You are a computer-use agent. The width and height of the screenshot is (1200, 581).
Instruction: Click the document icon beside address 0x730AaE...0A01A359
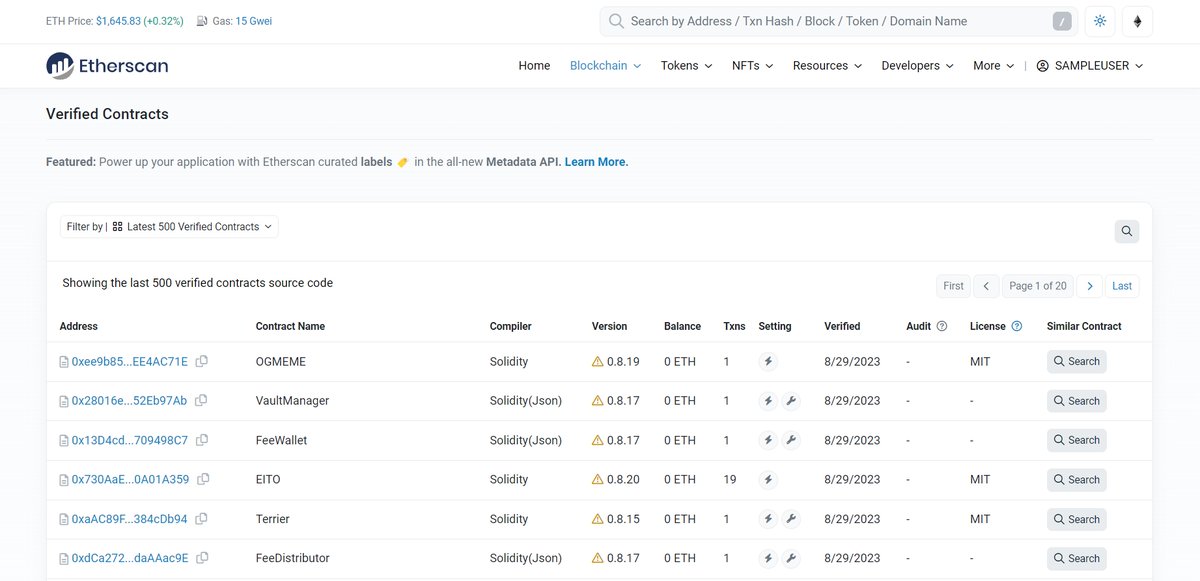[62, 479]
